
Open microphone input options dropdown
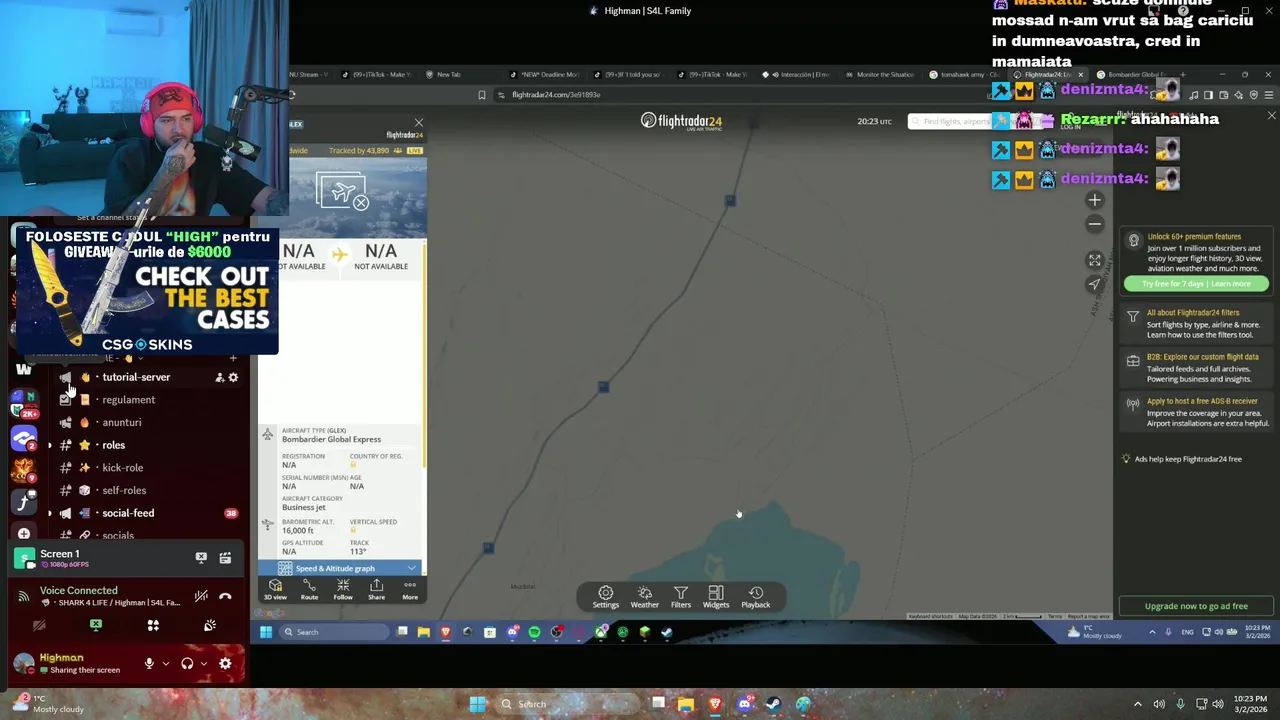coord(165,663)
